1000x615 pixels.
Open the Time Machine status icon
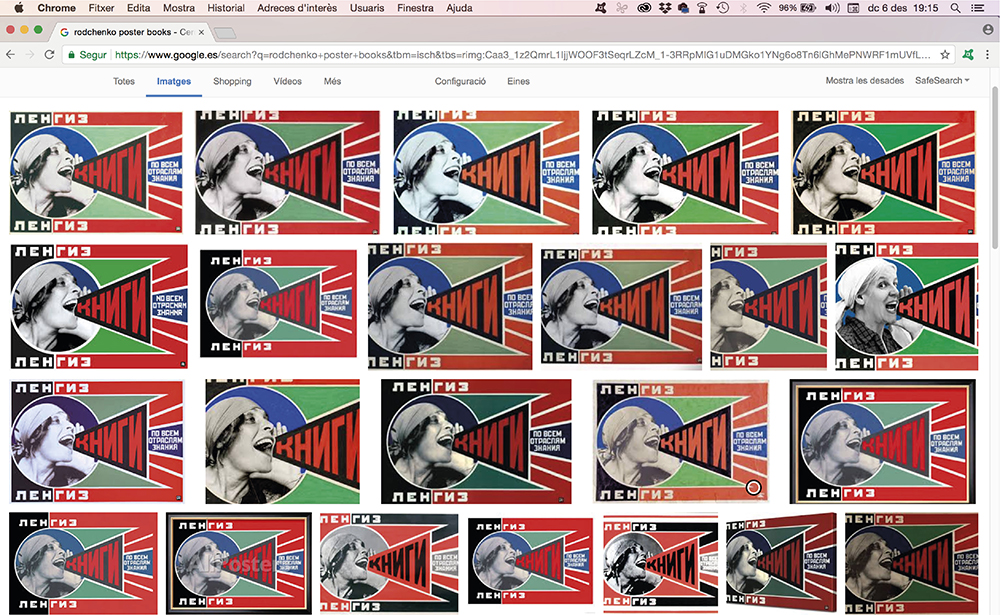(x=723, y=8)
